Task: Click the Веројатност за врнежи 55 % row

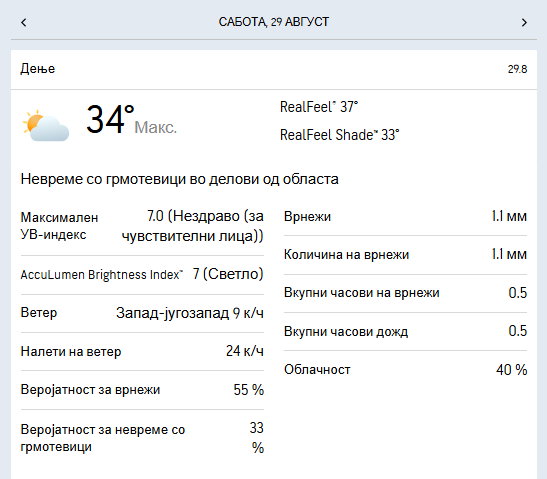Action: (x=142, y=390)
